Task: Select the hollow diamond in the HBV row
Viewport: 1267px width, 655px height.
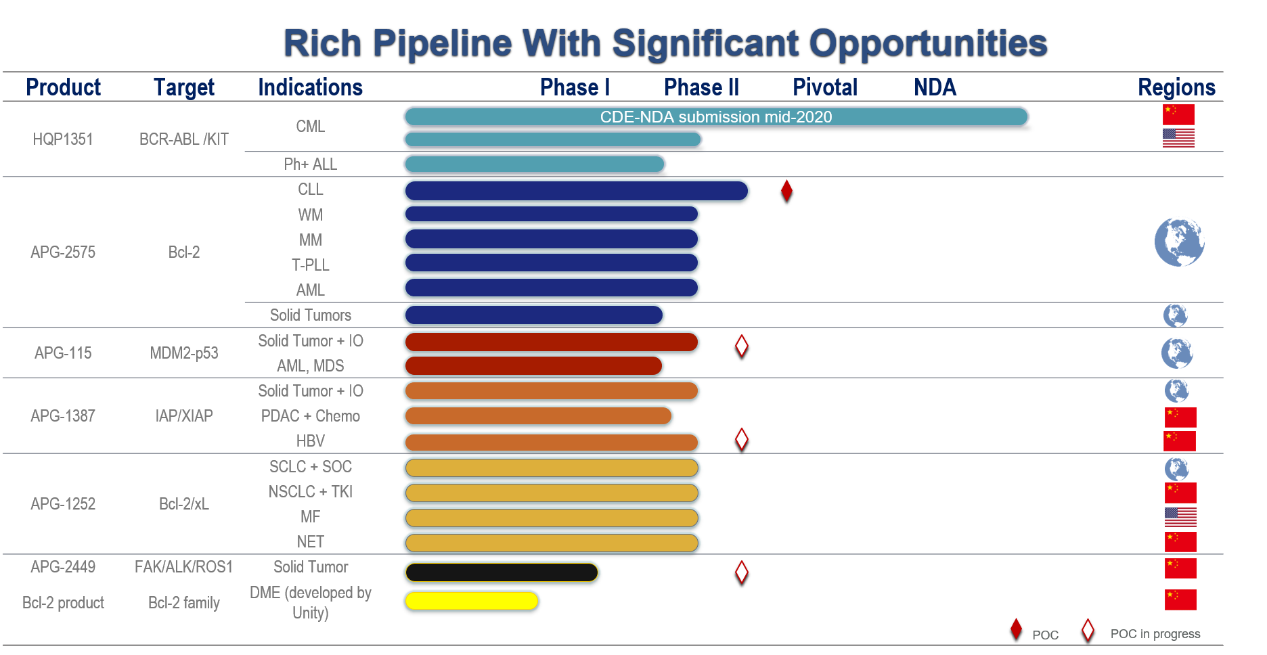Action: click(x=742, y=439)
